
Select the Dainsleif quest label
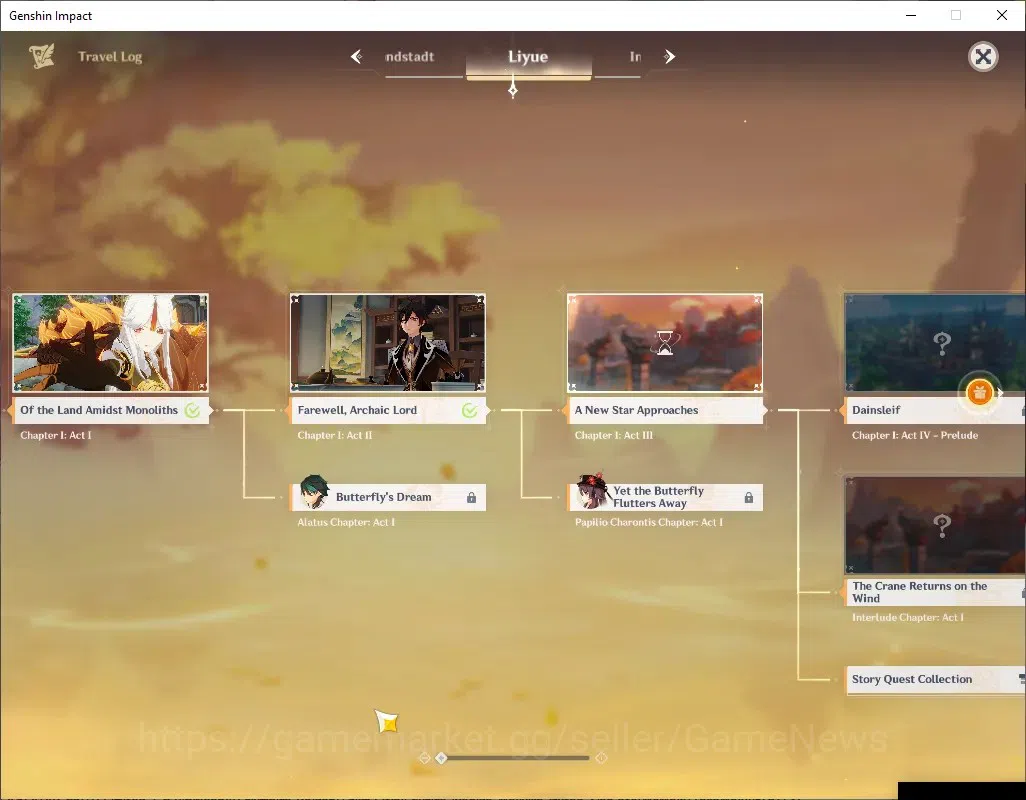[935, 410]
